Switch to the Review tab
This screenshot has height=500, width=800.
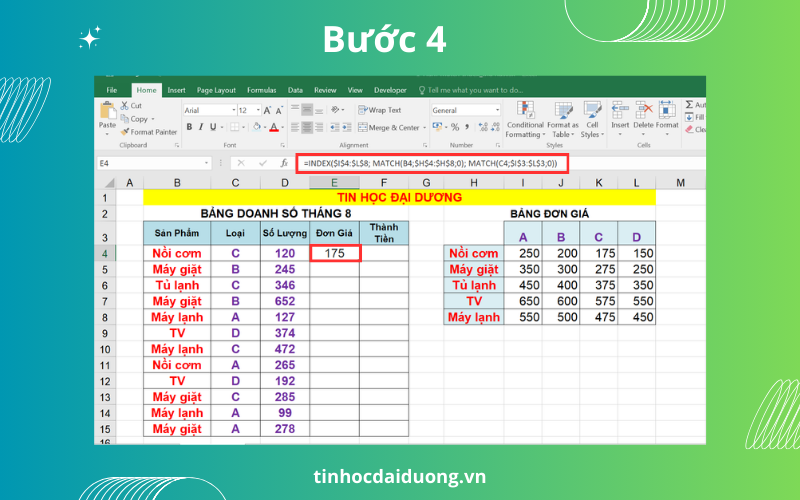[325, 90]
